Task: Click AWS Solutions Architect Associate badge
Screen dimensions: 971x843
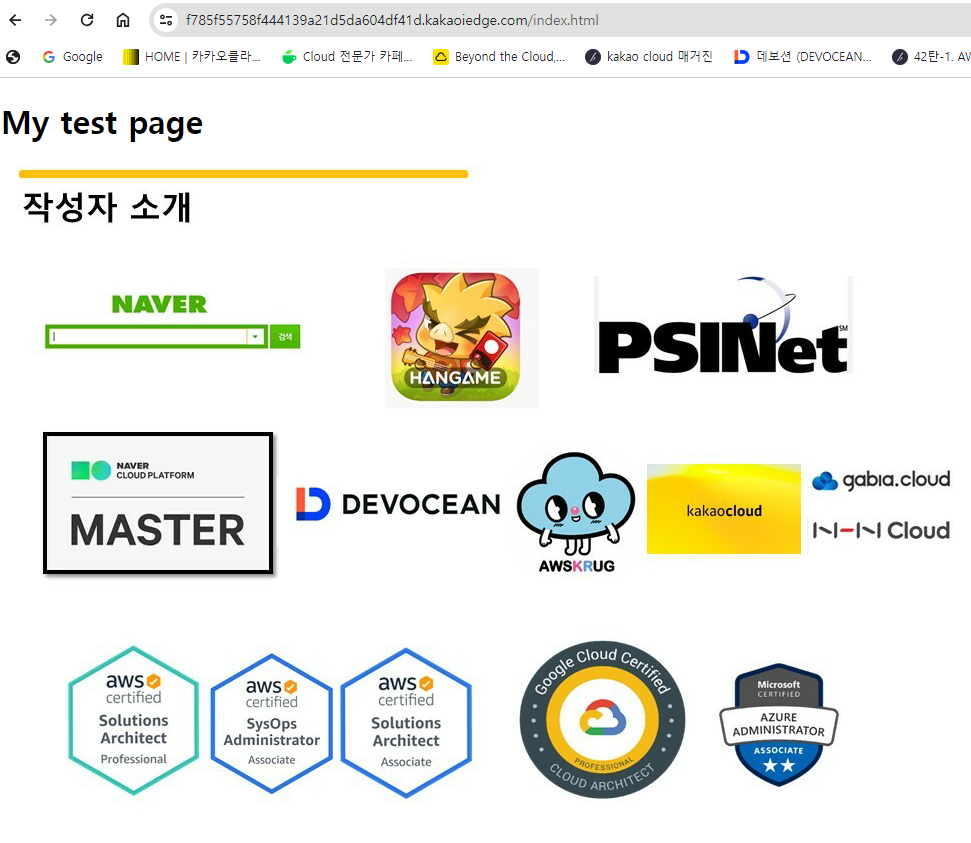Action: pyautogui.click(x=406, y=723)
